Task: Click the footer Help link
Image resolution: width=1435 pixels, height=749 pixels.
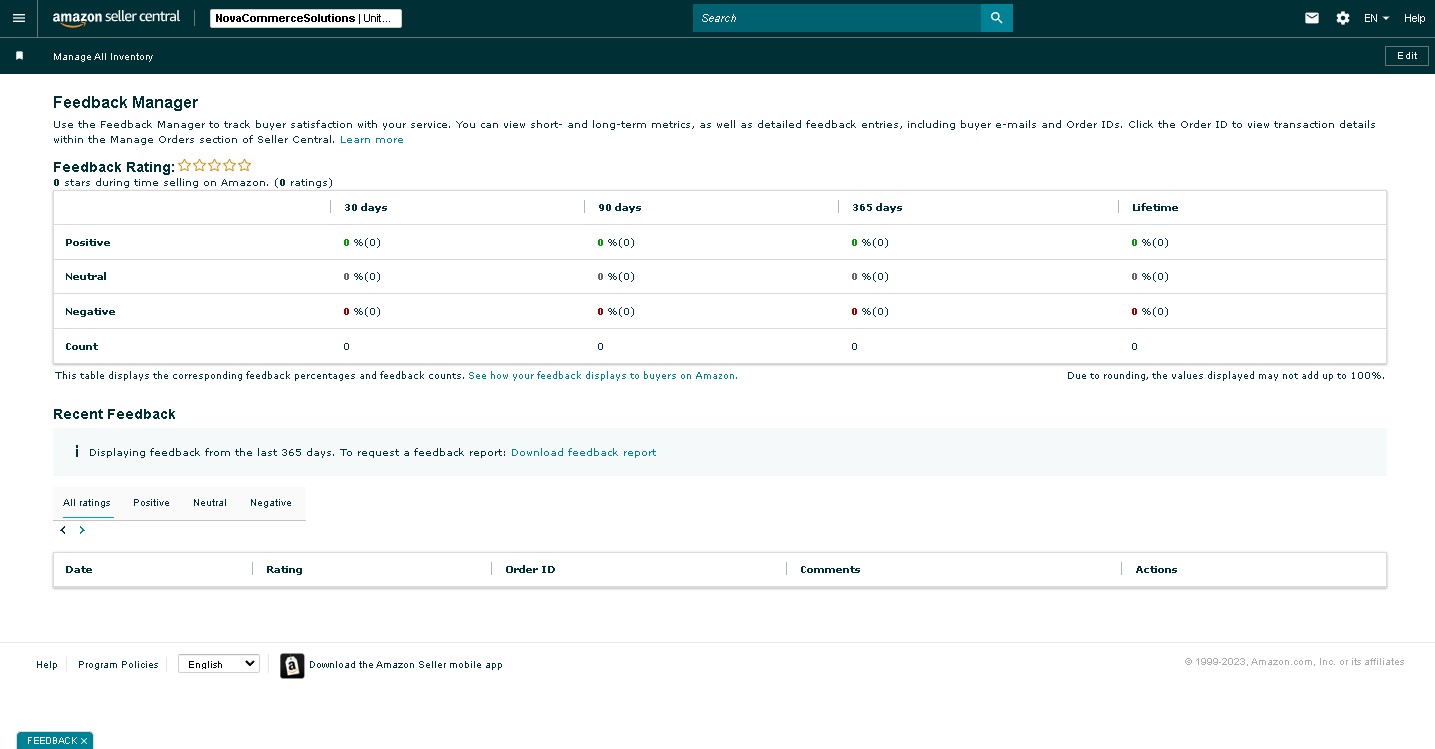Action: coord(47,665)
